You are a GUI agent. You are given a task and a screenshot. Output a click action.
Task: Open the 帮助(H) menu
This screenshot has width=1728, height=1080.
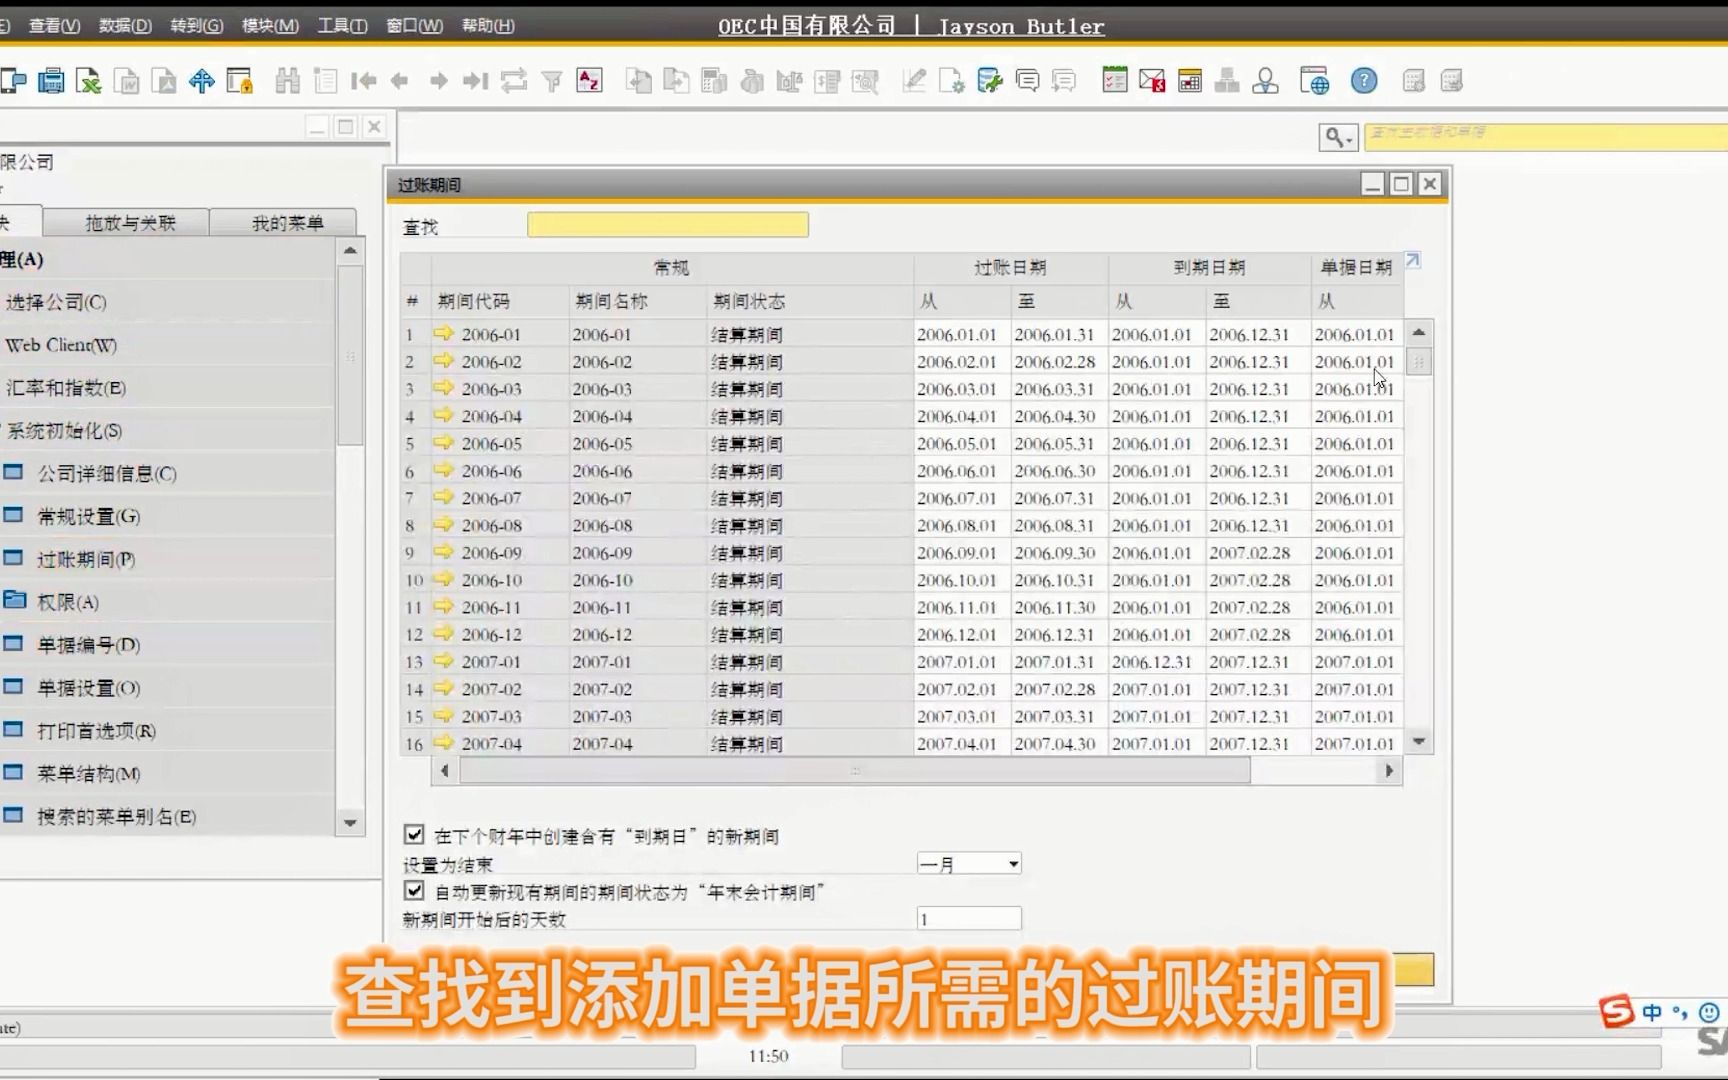coord(488,25)
